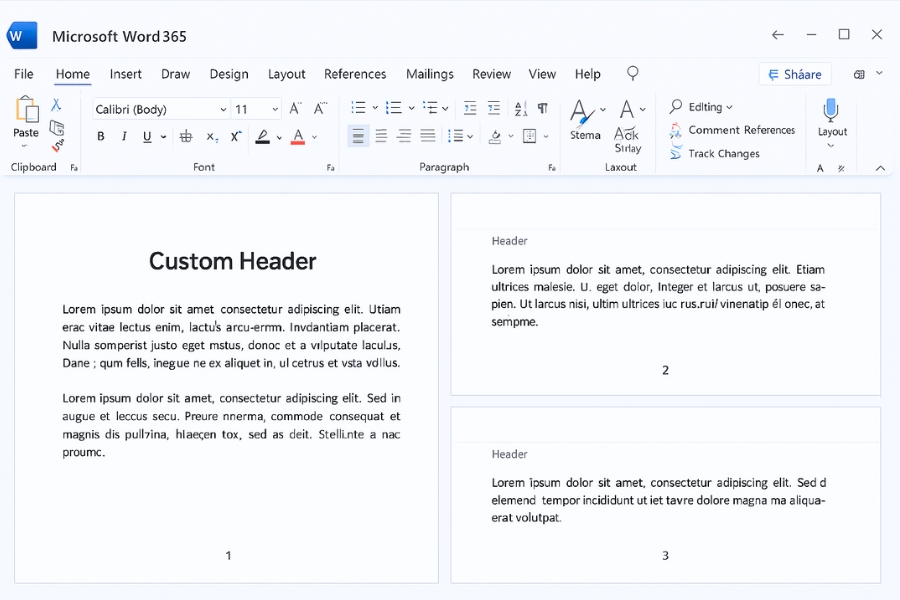This screenshot has width=900, height=600.
Task: Apply italic formatting
Action: [122, 136]
